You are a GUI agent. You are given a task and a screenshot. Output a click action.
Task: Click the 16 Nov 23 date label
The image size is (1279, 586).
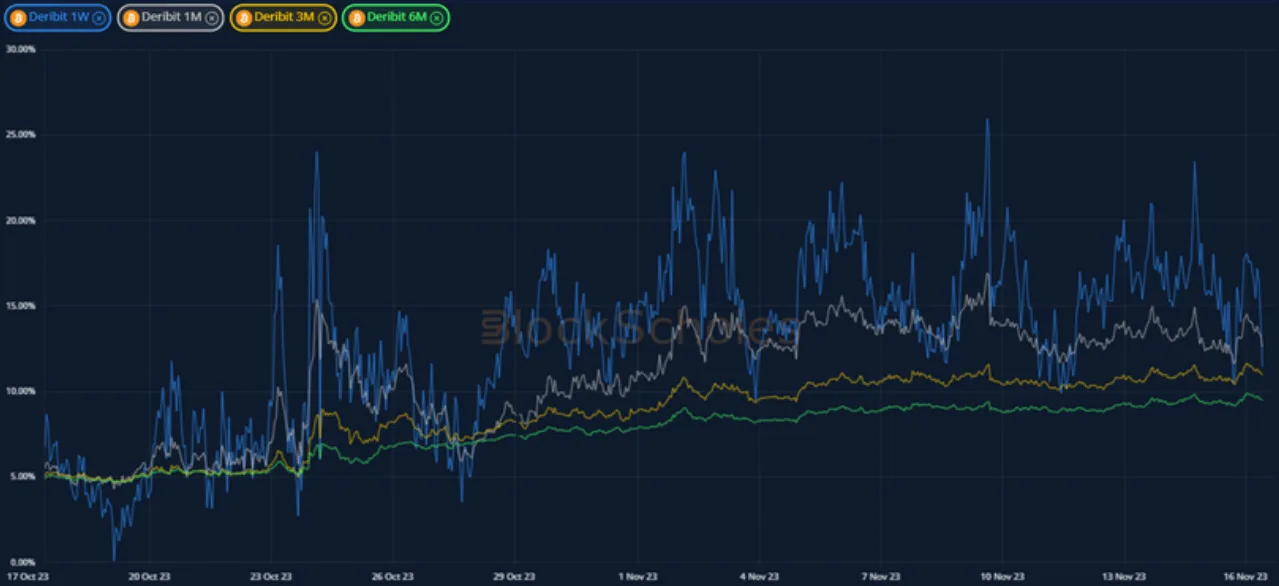(1247, 577)
